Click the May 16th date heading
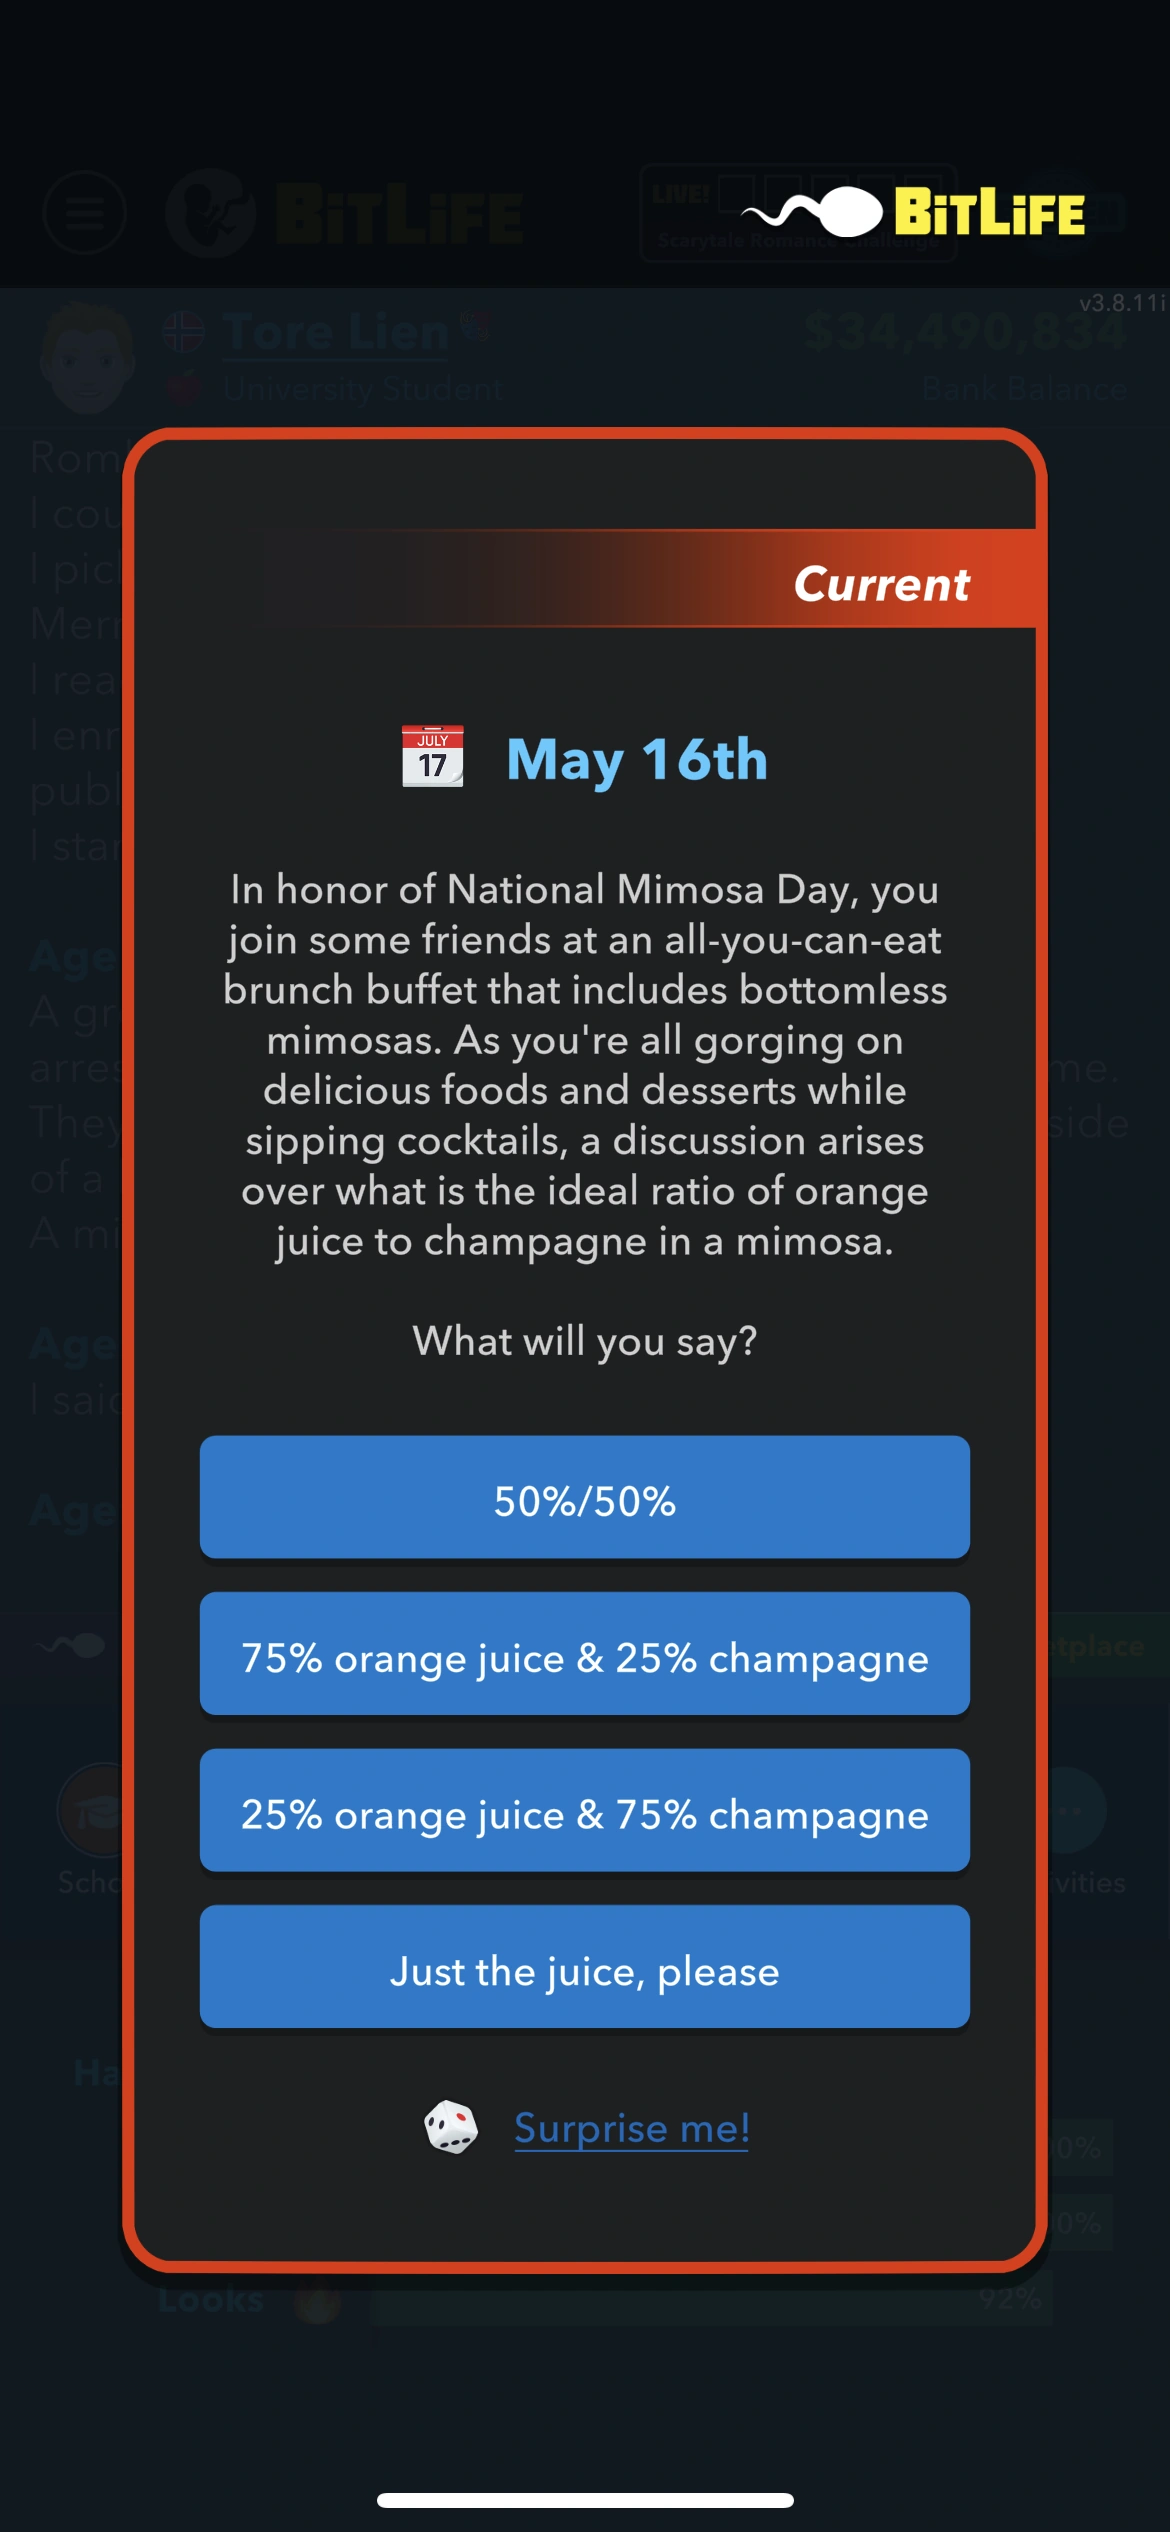Viewport: 1170px width, 2532px height. (x=636, y=759)
